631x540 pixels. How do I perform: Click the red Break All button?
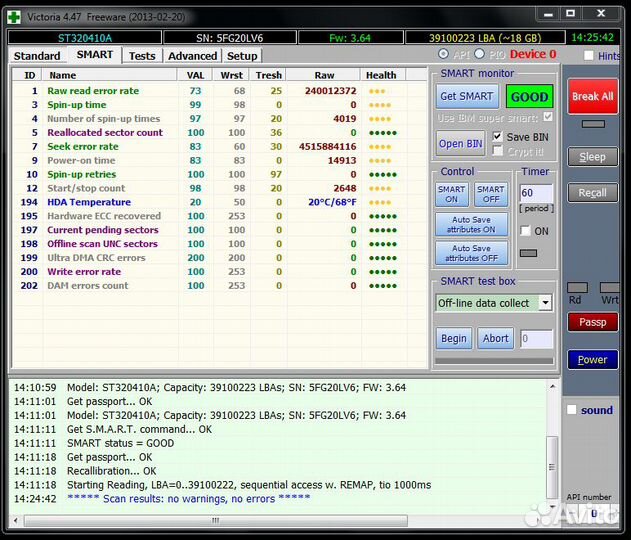click(592, 97)
